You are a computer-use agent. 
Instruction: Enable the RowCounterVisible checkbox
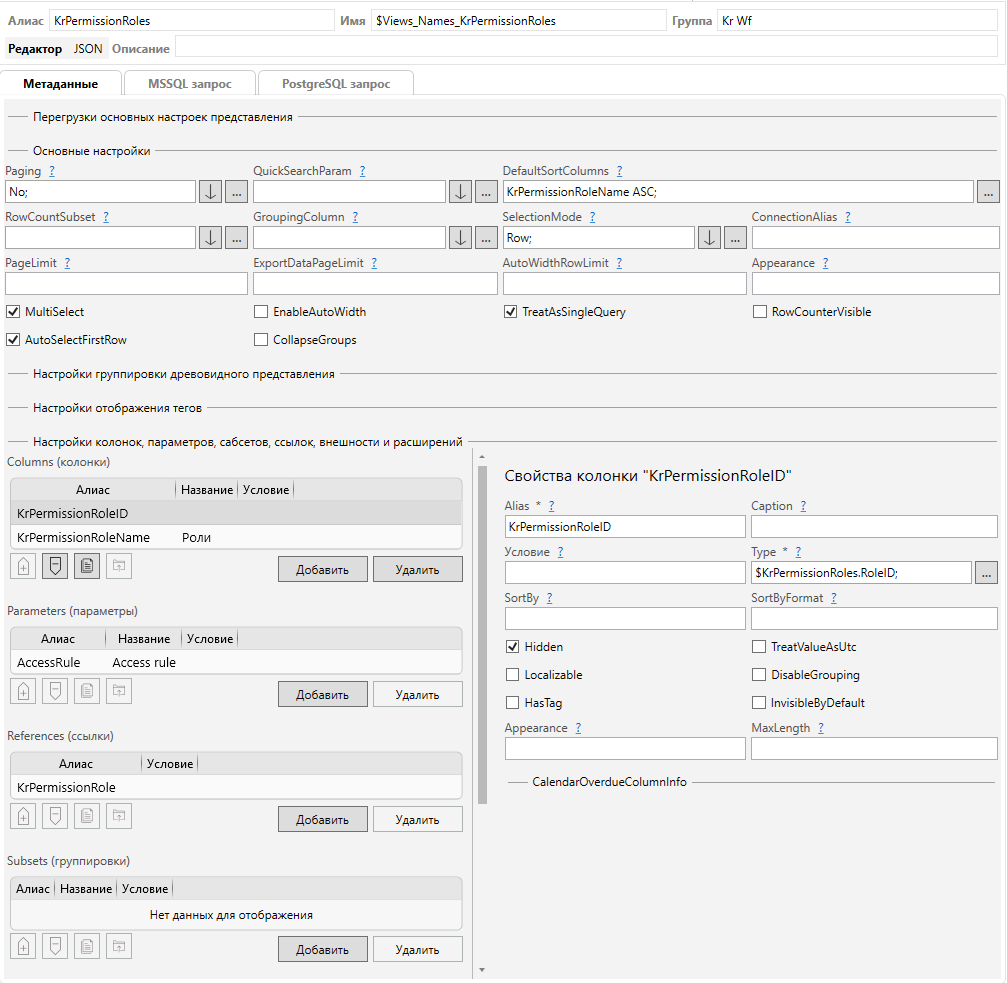(760, 312)
